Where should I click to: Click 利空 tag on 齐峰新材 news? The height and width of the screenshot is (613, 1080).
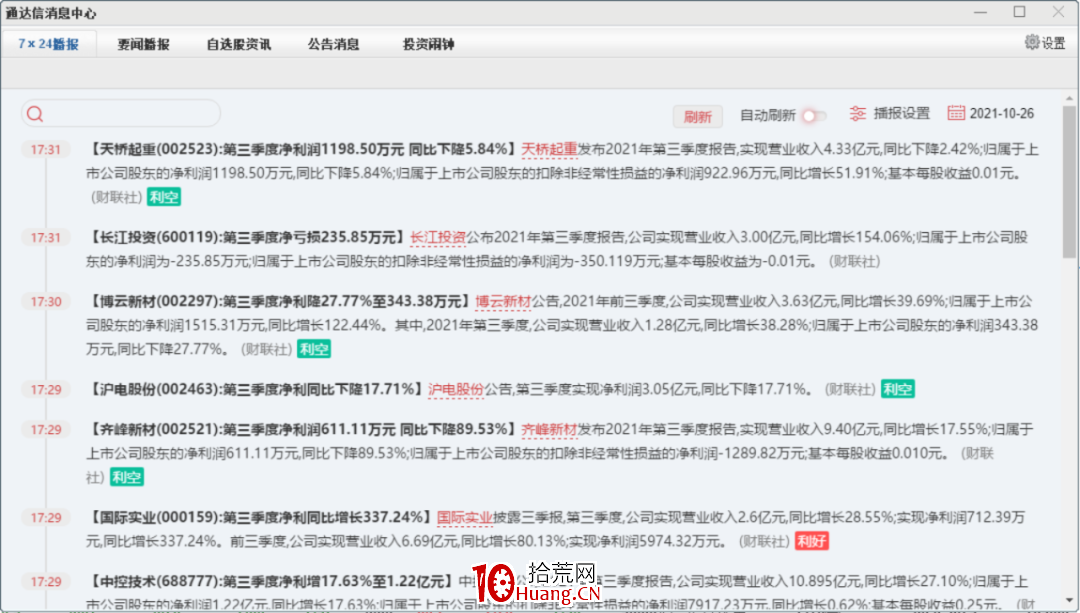click(x=127, y=477)
